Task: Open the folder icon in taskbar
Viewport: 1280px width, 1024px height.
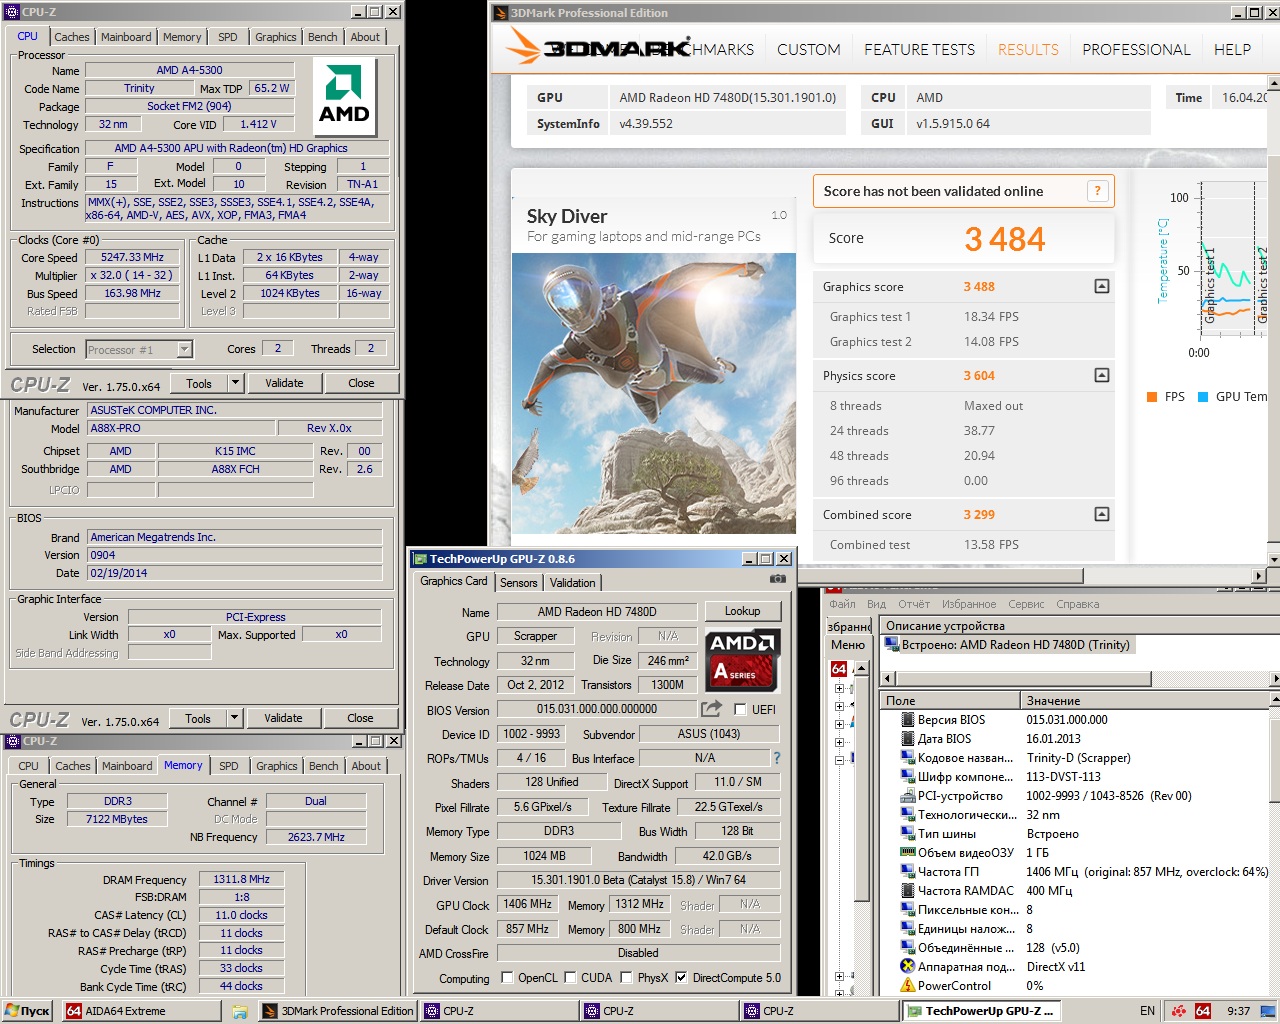Action: (x=240, y=1011)
